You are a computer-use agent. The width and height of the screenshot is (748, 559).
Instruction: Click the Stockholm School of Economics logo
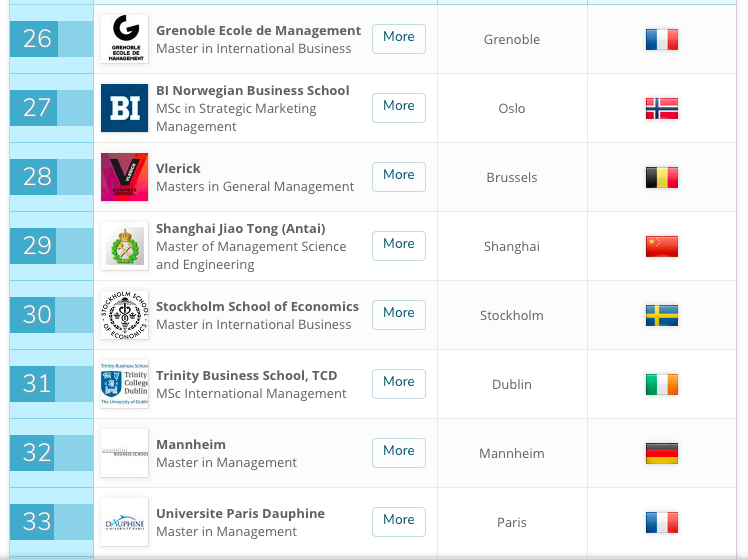(124, 315)
